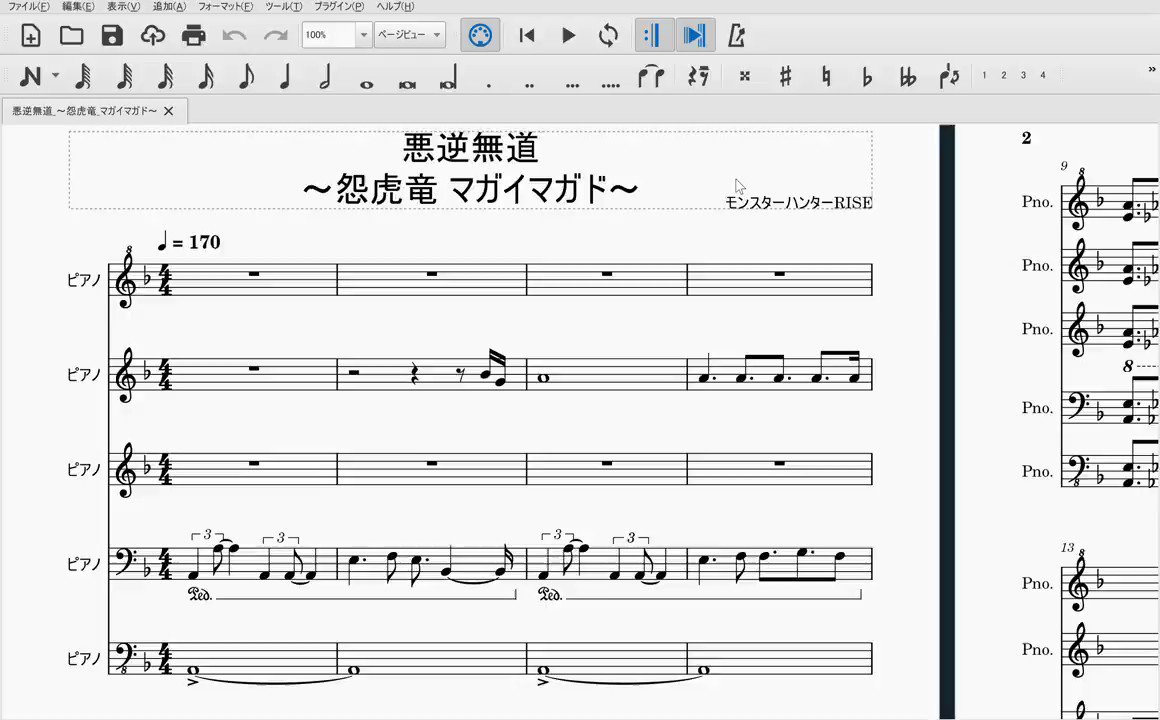
Task: Apply a double sharp accidental
Action: 745,75
